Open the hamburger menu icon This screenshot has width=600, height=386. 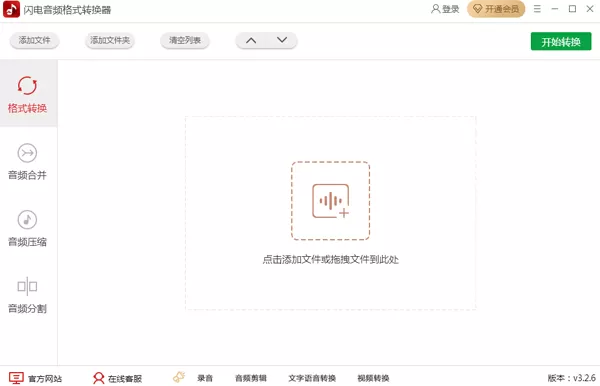(x=537, y=9)
